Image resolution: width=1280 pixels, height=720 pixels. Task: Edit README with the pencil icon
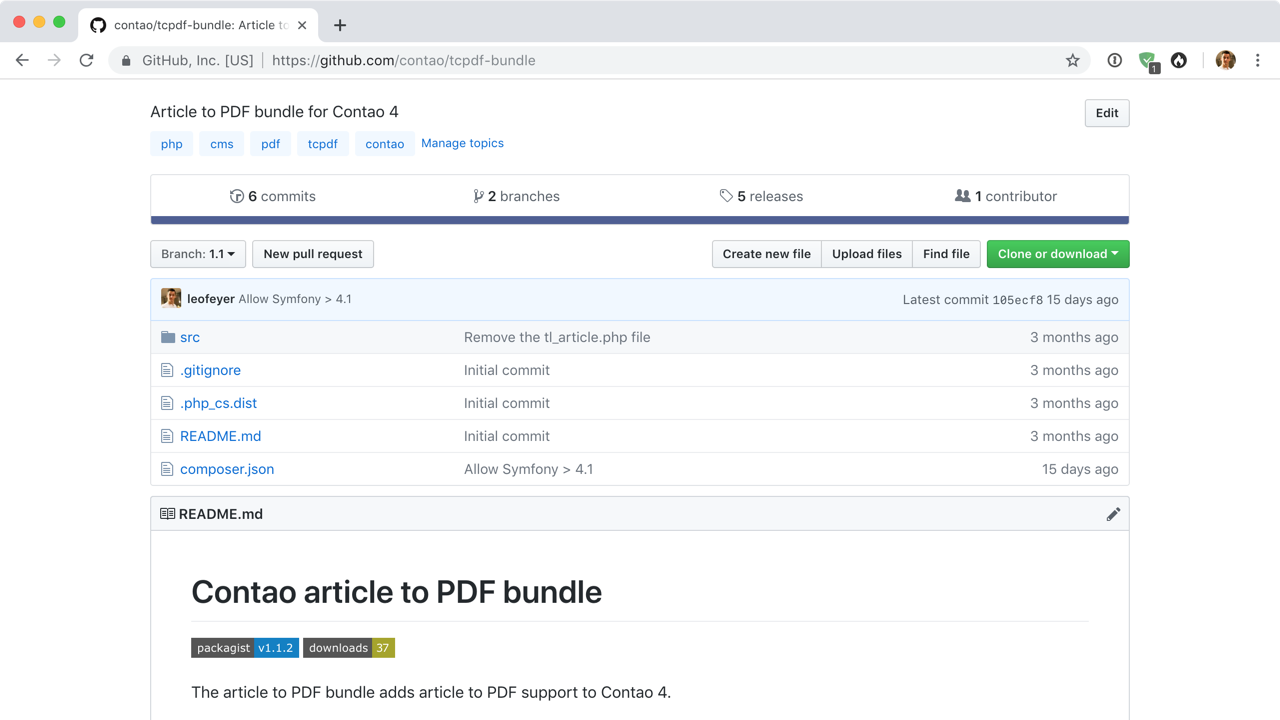click(1113, 514)
